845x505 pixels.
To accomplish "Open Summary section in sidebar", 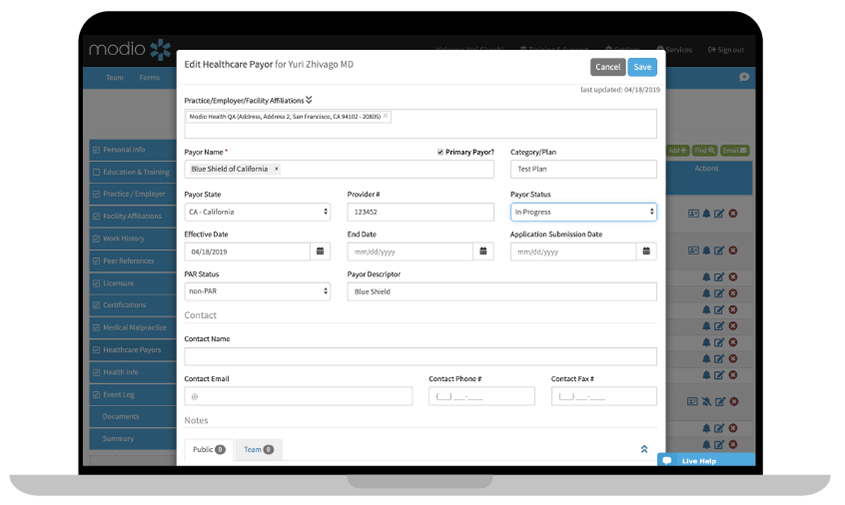I will pos(133,439).
